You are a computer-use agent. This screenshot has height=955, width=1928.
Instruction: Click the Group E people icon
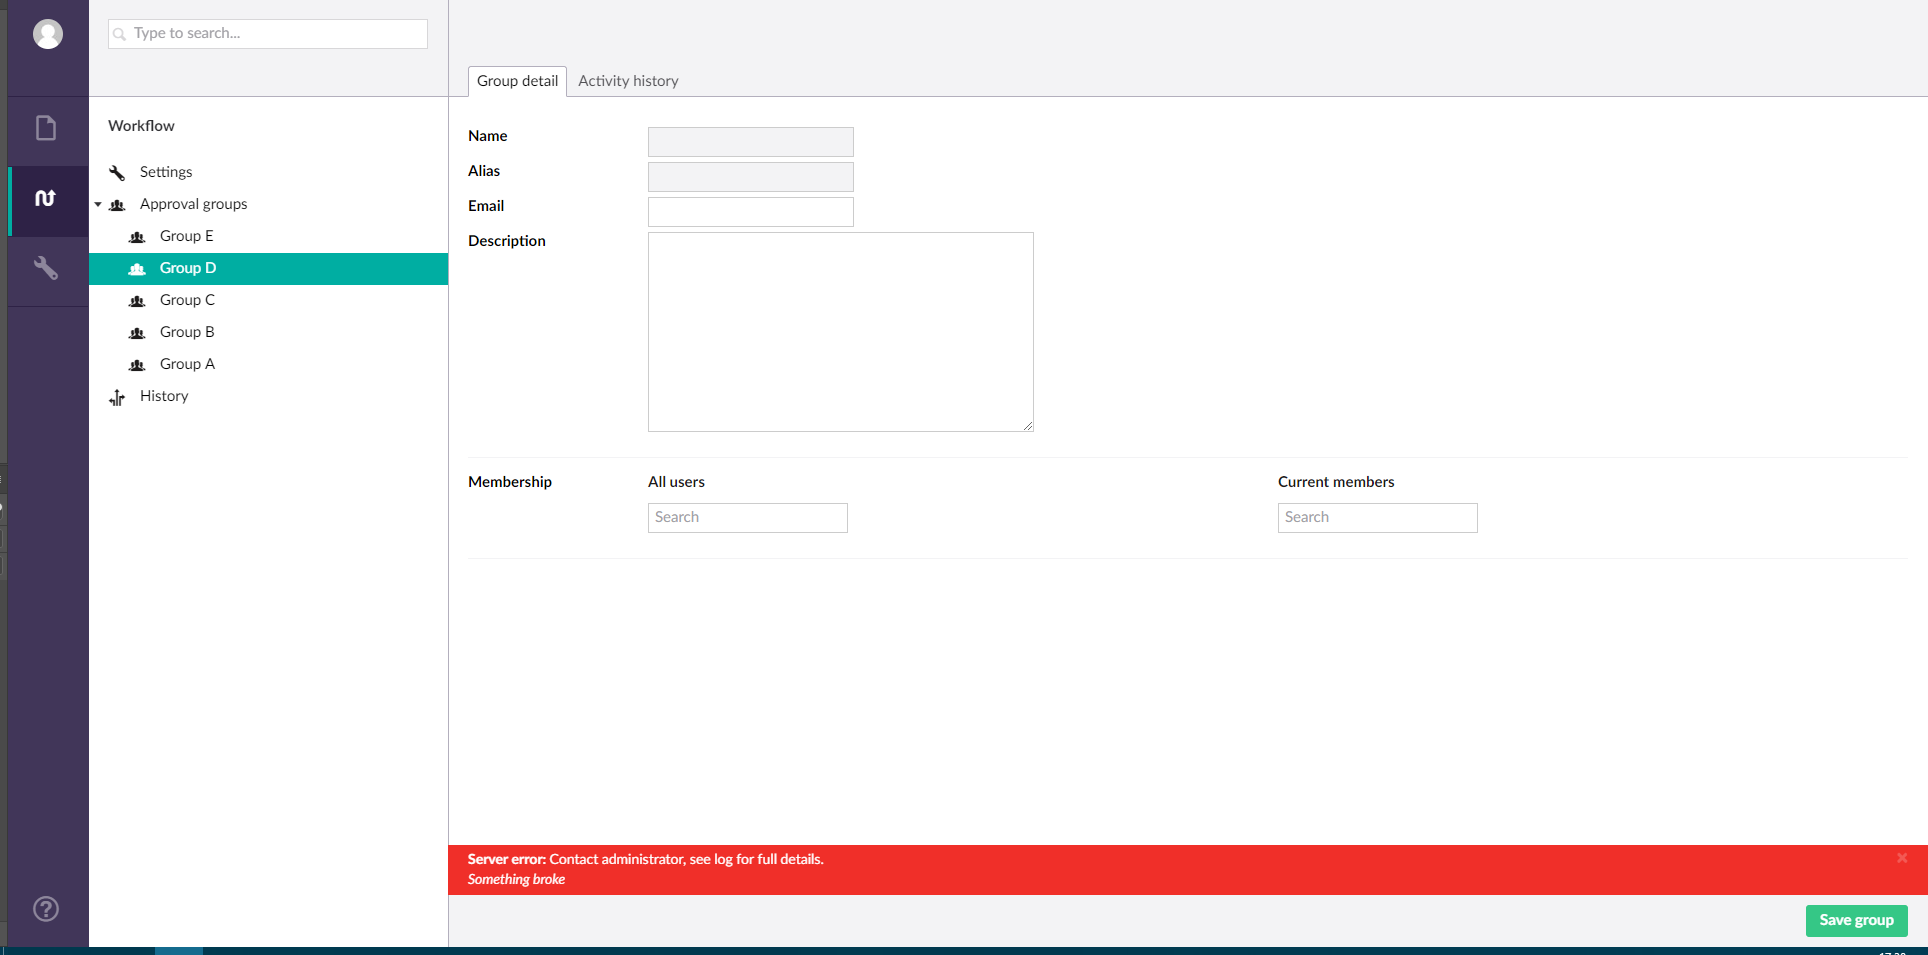pos(137,236)
